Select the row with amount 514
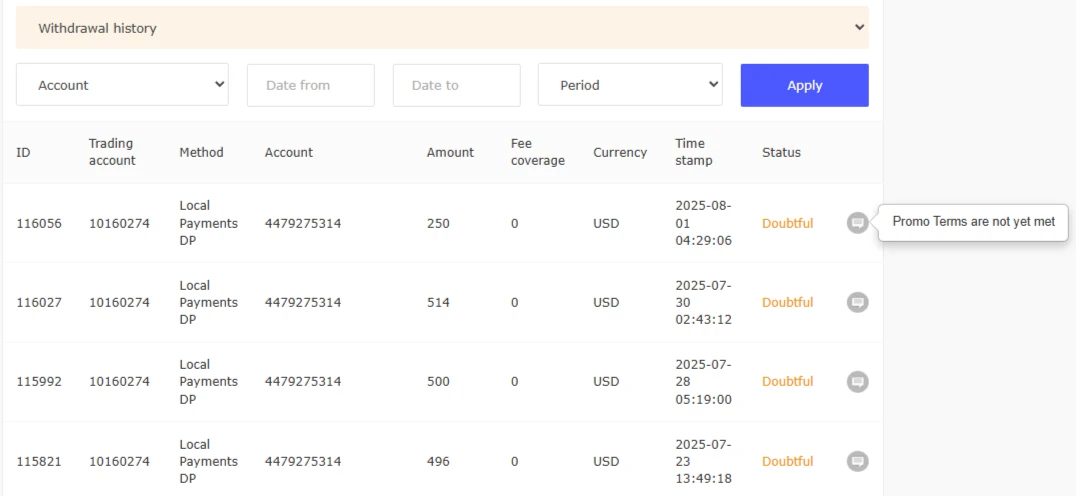This screenshot has height=496, width=1076. coord(439,302)
